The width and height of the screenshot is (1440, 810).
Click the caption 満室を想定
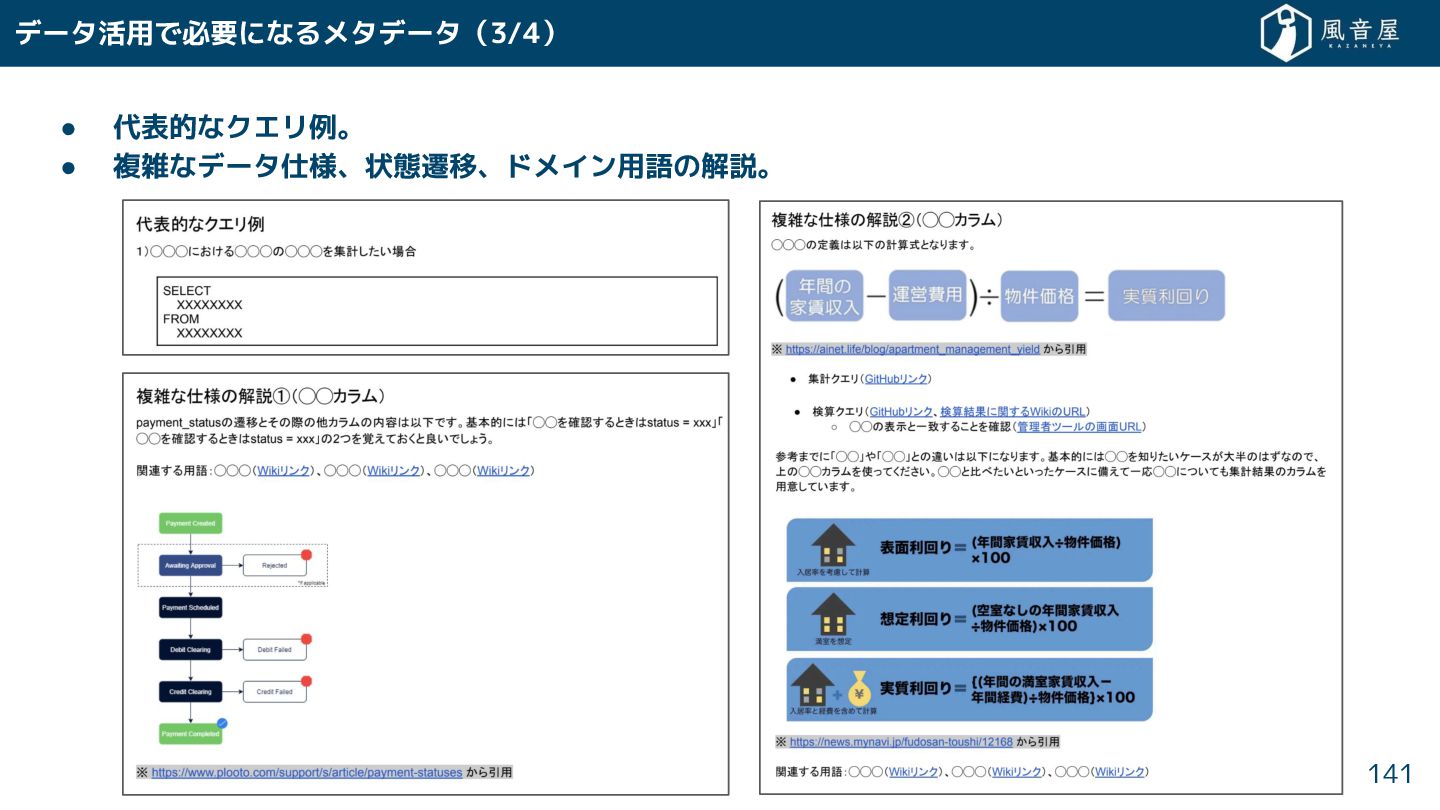(x=833, y=641)
